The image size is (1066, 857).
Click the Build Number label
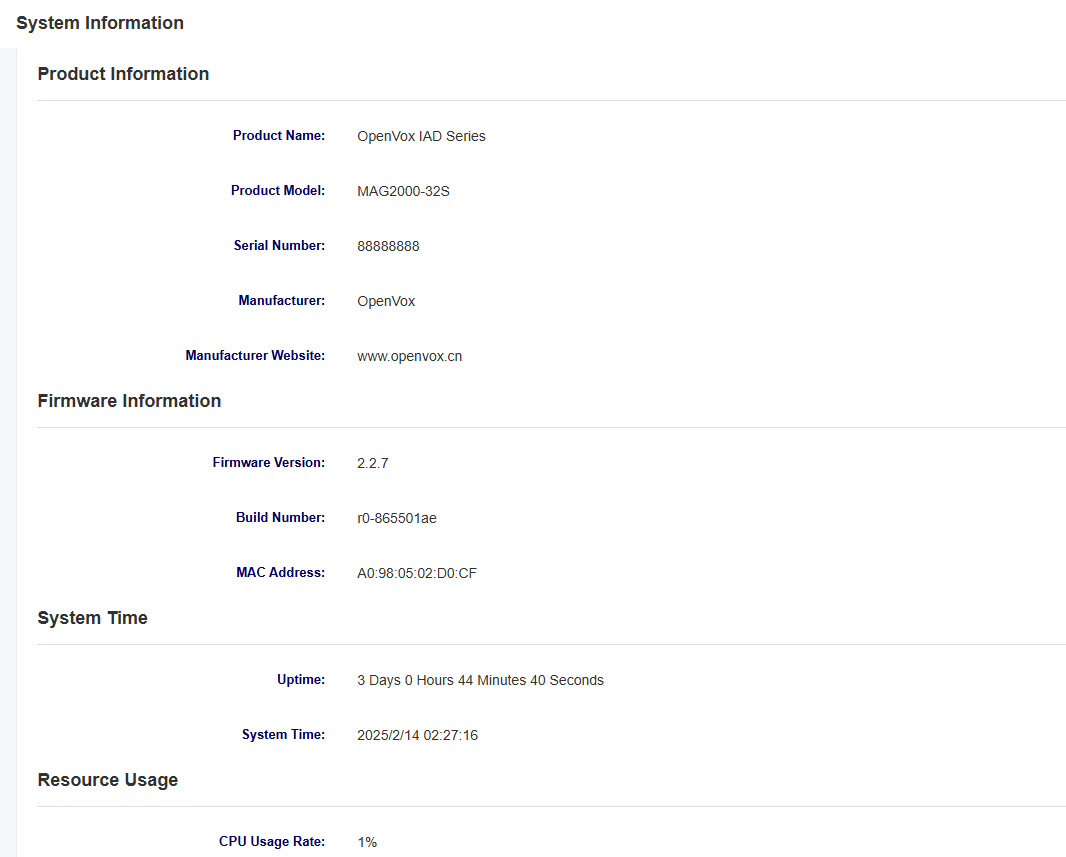pos(280,517)
